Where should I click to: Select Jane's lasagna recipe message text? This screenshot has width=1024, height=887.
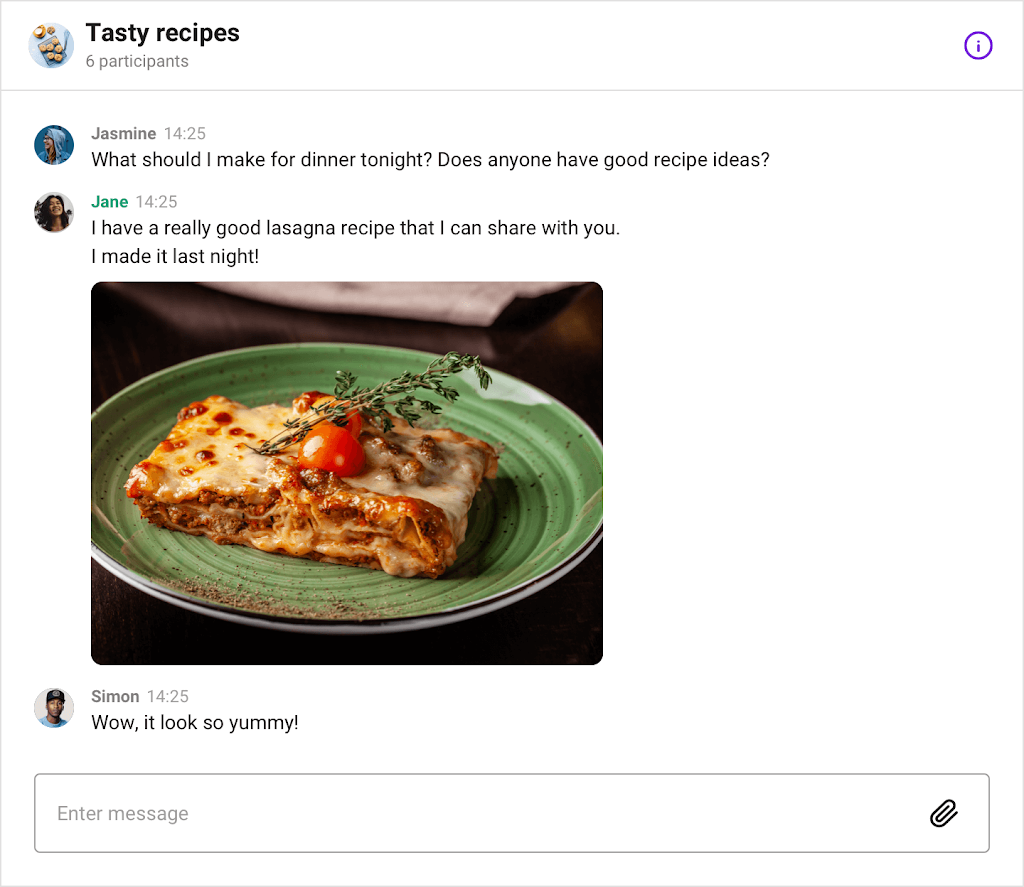[355, 228]
